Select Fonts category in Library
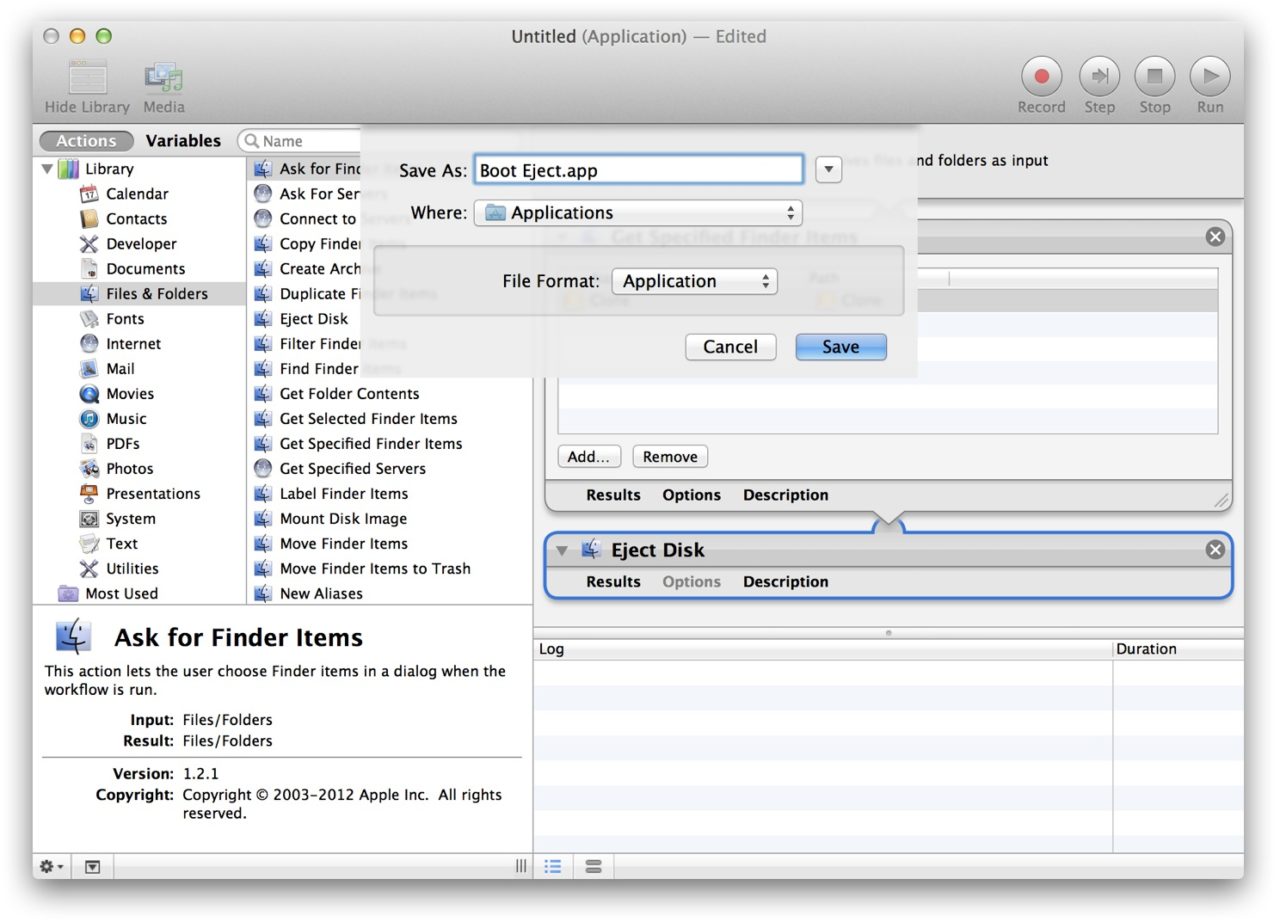 [x=125, y=319]
